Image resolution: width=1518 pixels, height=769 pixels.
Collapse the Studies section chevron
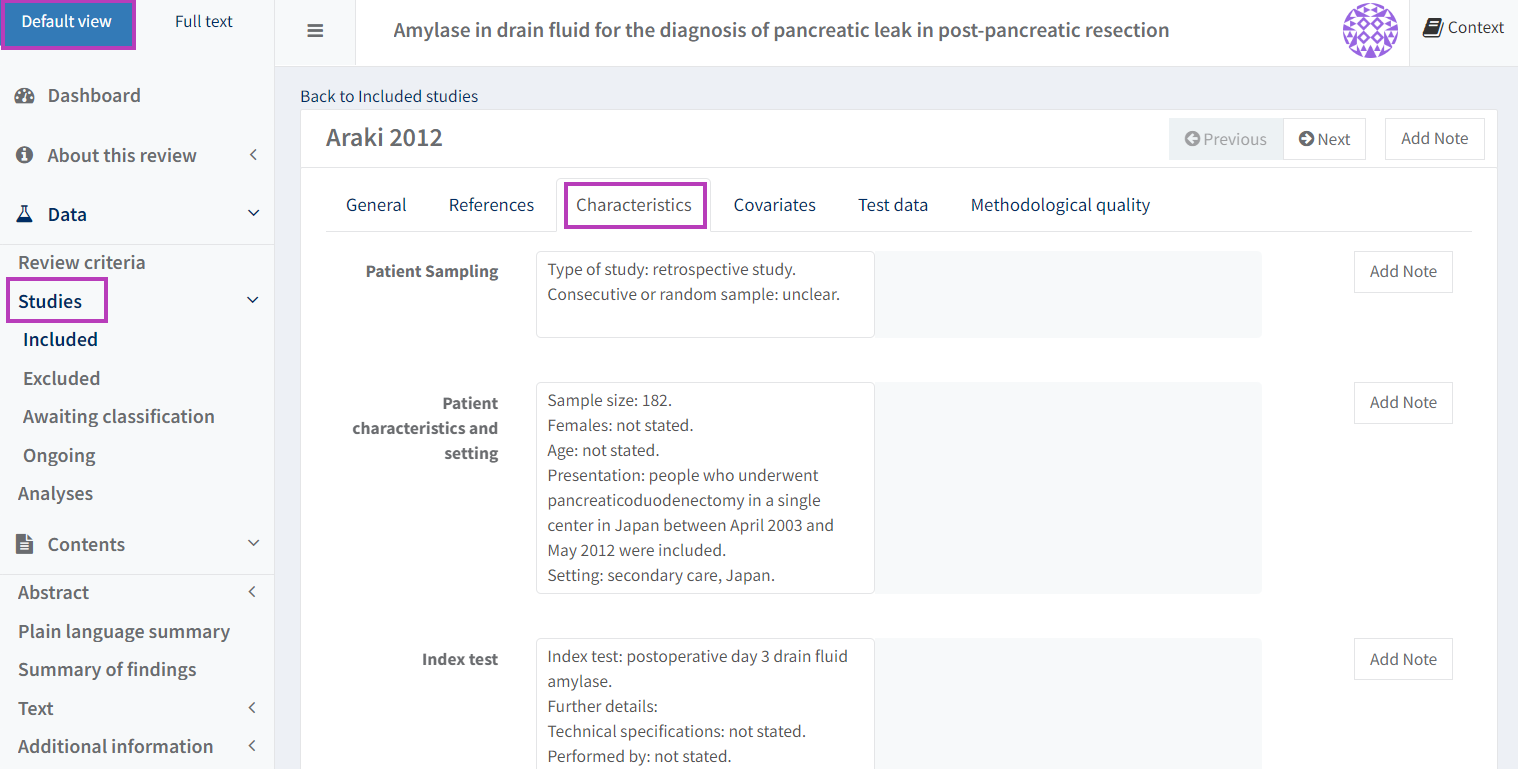[253, 301]
